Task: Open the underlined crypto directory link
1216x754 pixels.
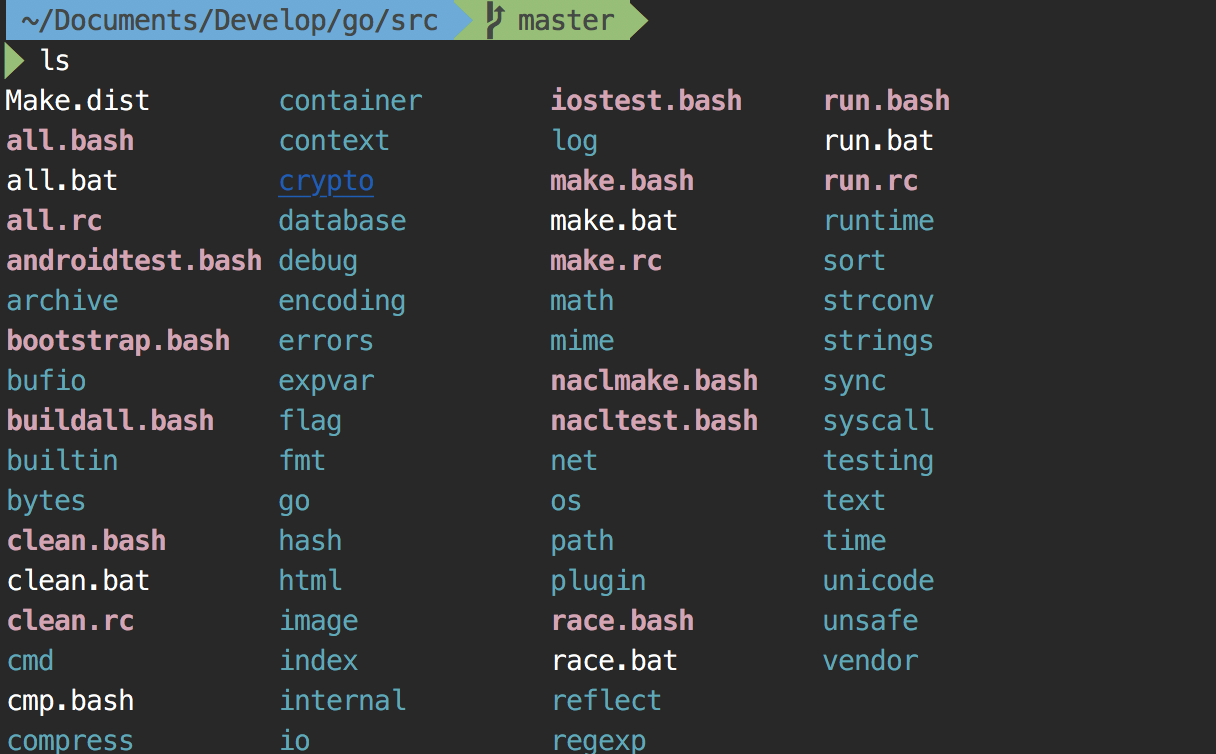Action: click(x=326, y=181)
